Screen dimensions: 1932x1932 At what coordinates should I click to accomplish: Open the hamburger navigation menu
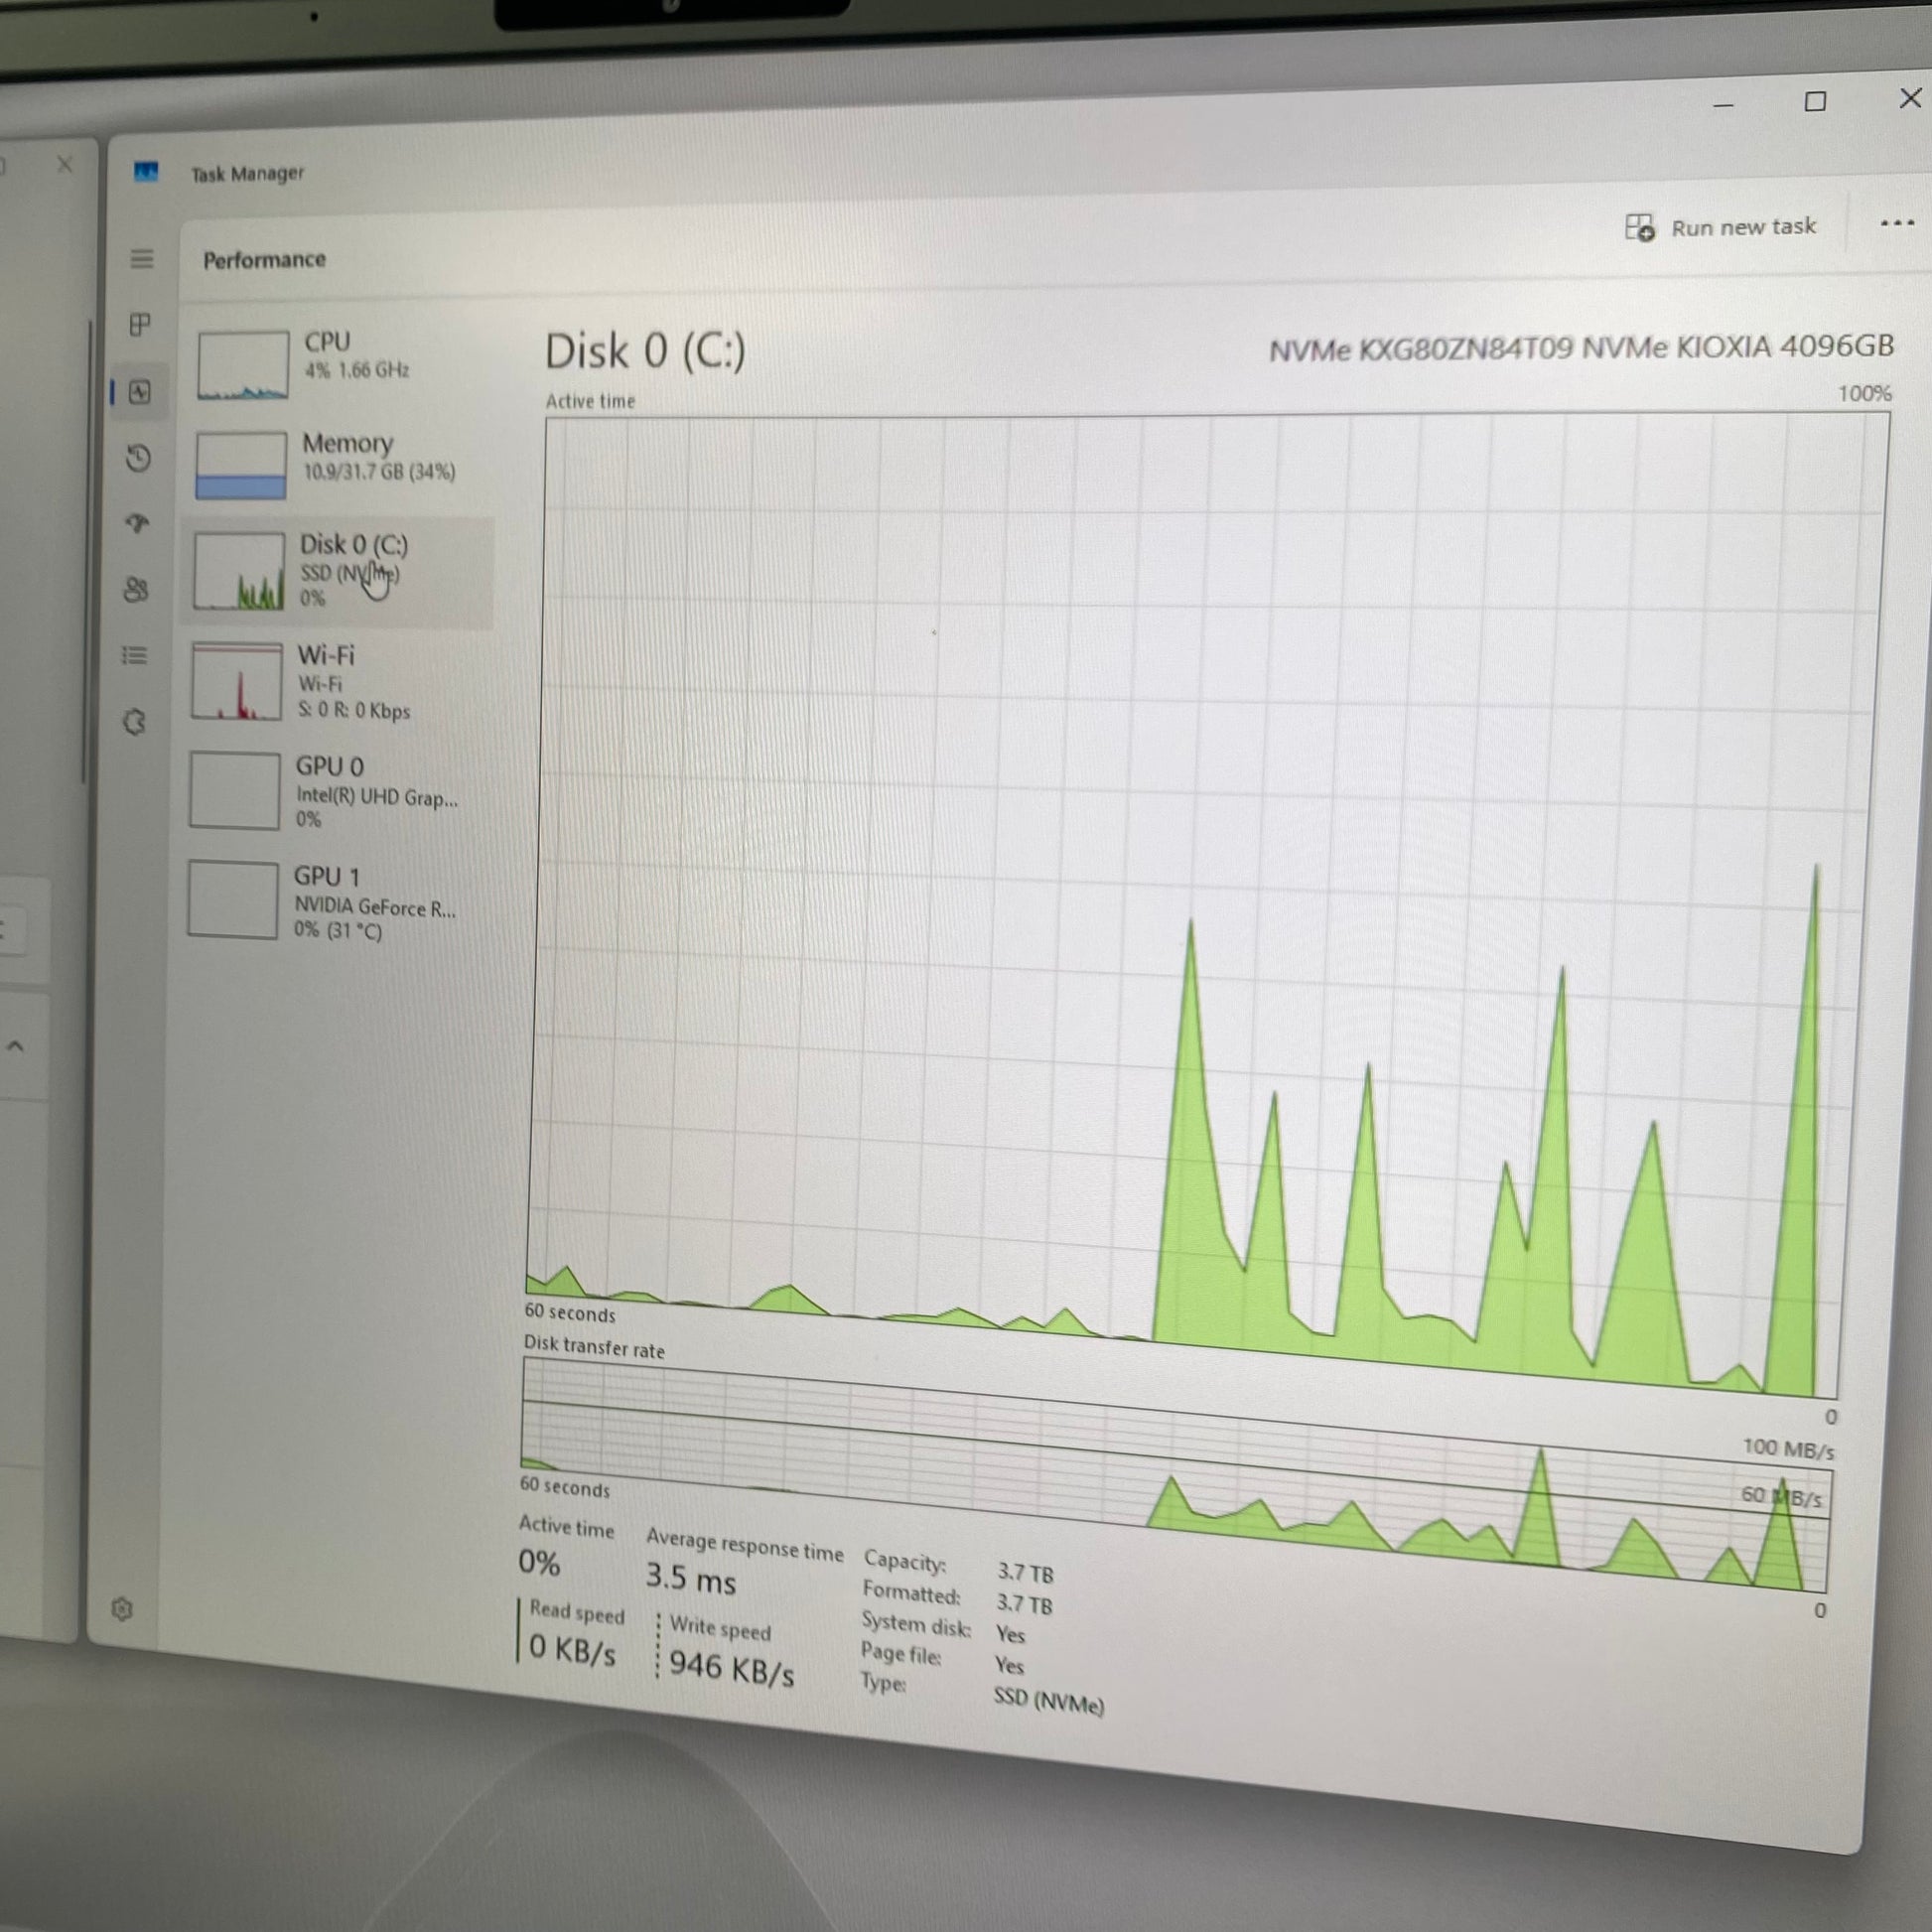point(142,259)
